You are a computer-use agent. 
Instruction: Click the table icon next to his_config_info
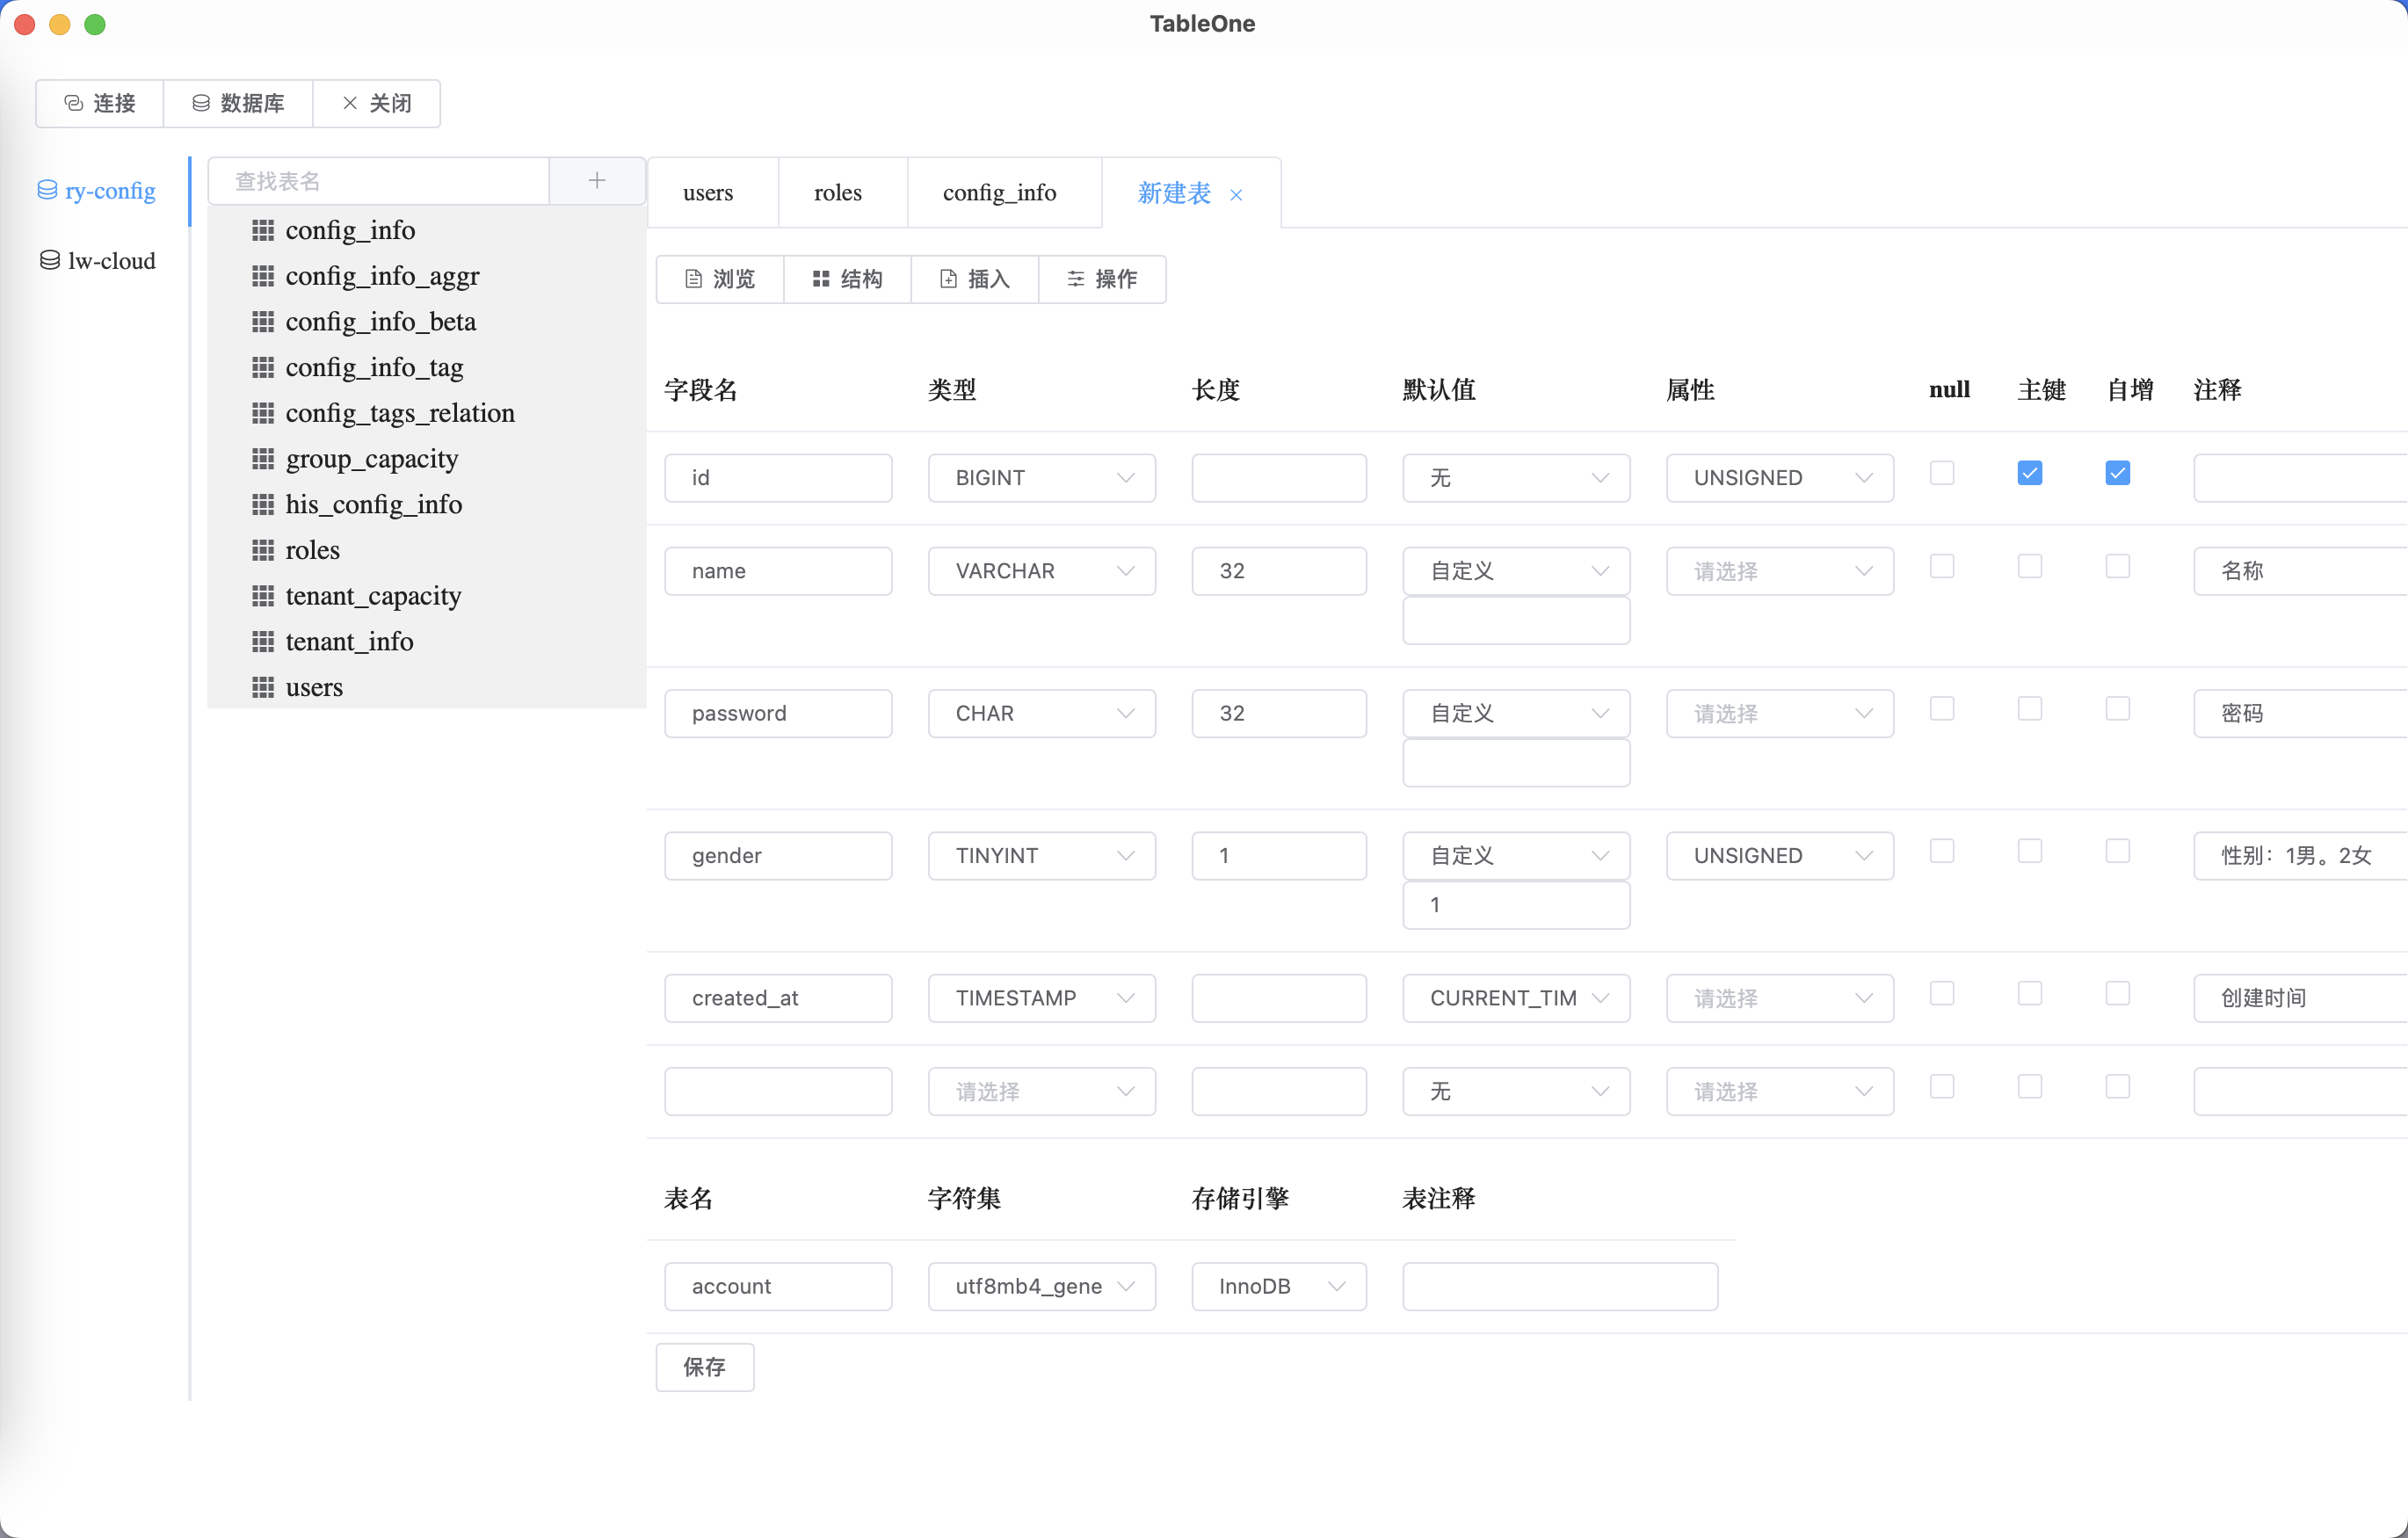tap(263, 505)
